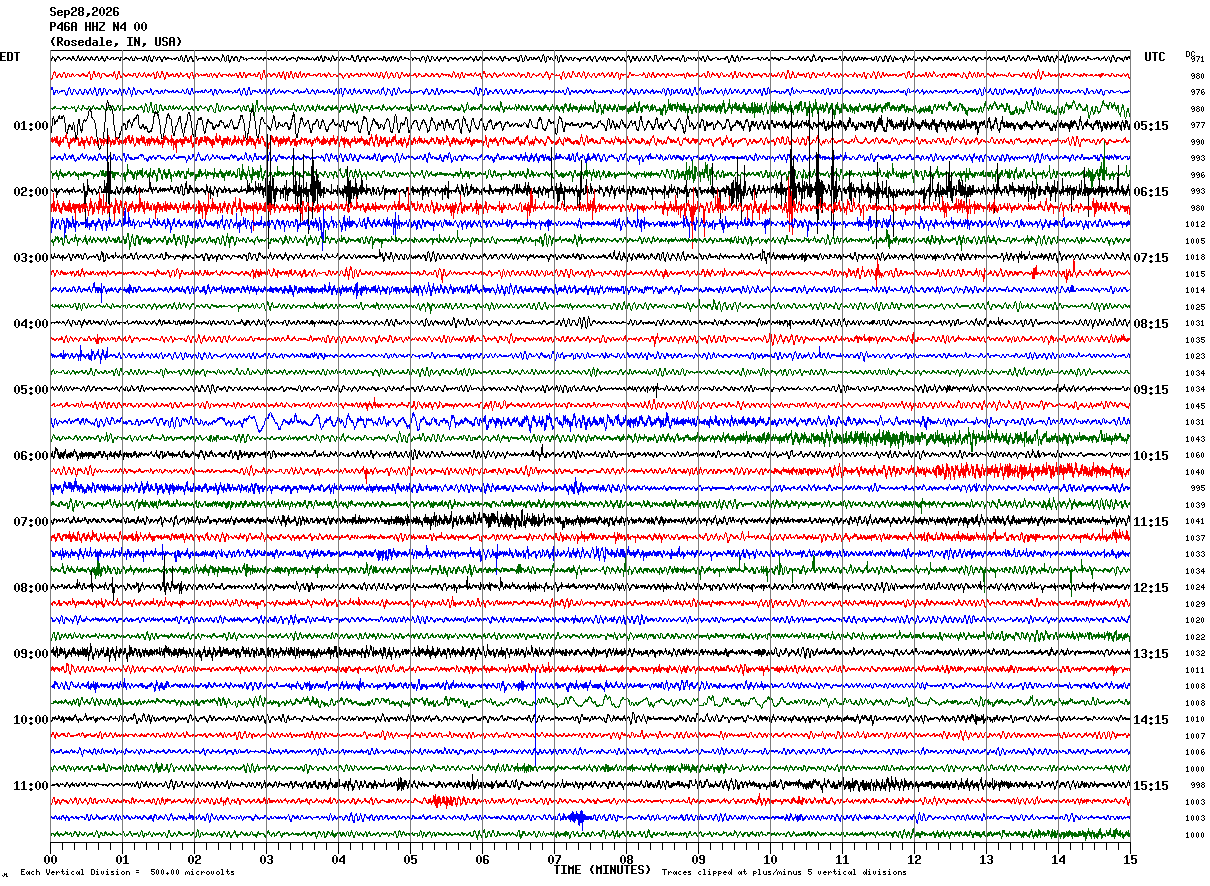Viewport: 1210px width, 886px height.
Task: Click the 11:00 EDT row label
Action: coord(31,786)
